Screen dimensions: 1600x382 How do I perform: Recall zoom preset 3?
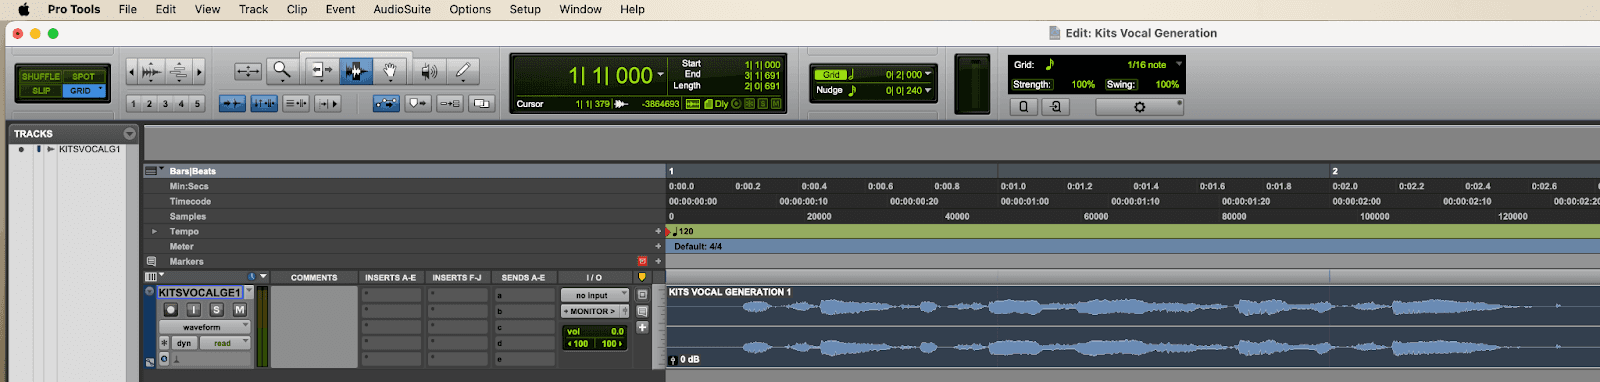point(165,103)
